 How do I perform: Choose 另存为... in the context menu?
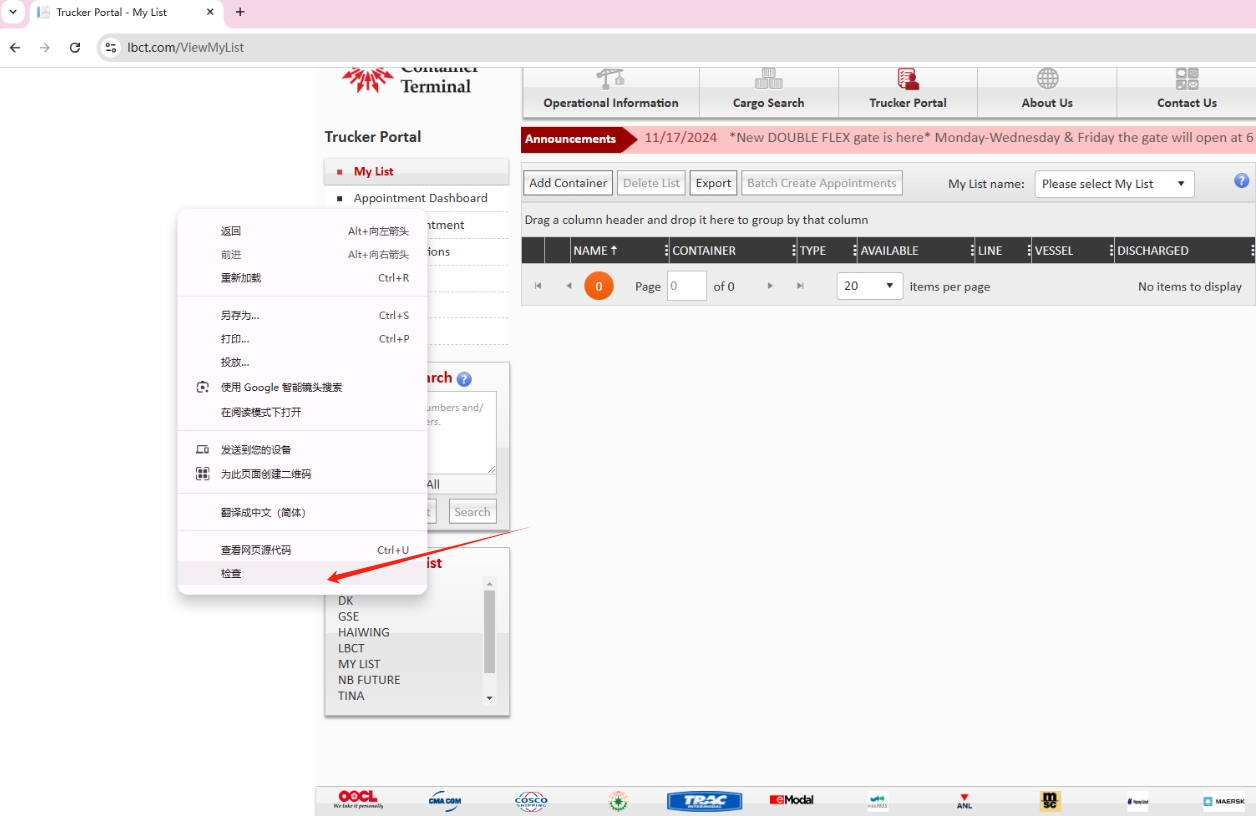(x=302, y=315)
